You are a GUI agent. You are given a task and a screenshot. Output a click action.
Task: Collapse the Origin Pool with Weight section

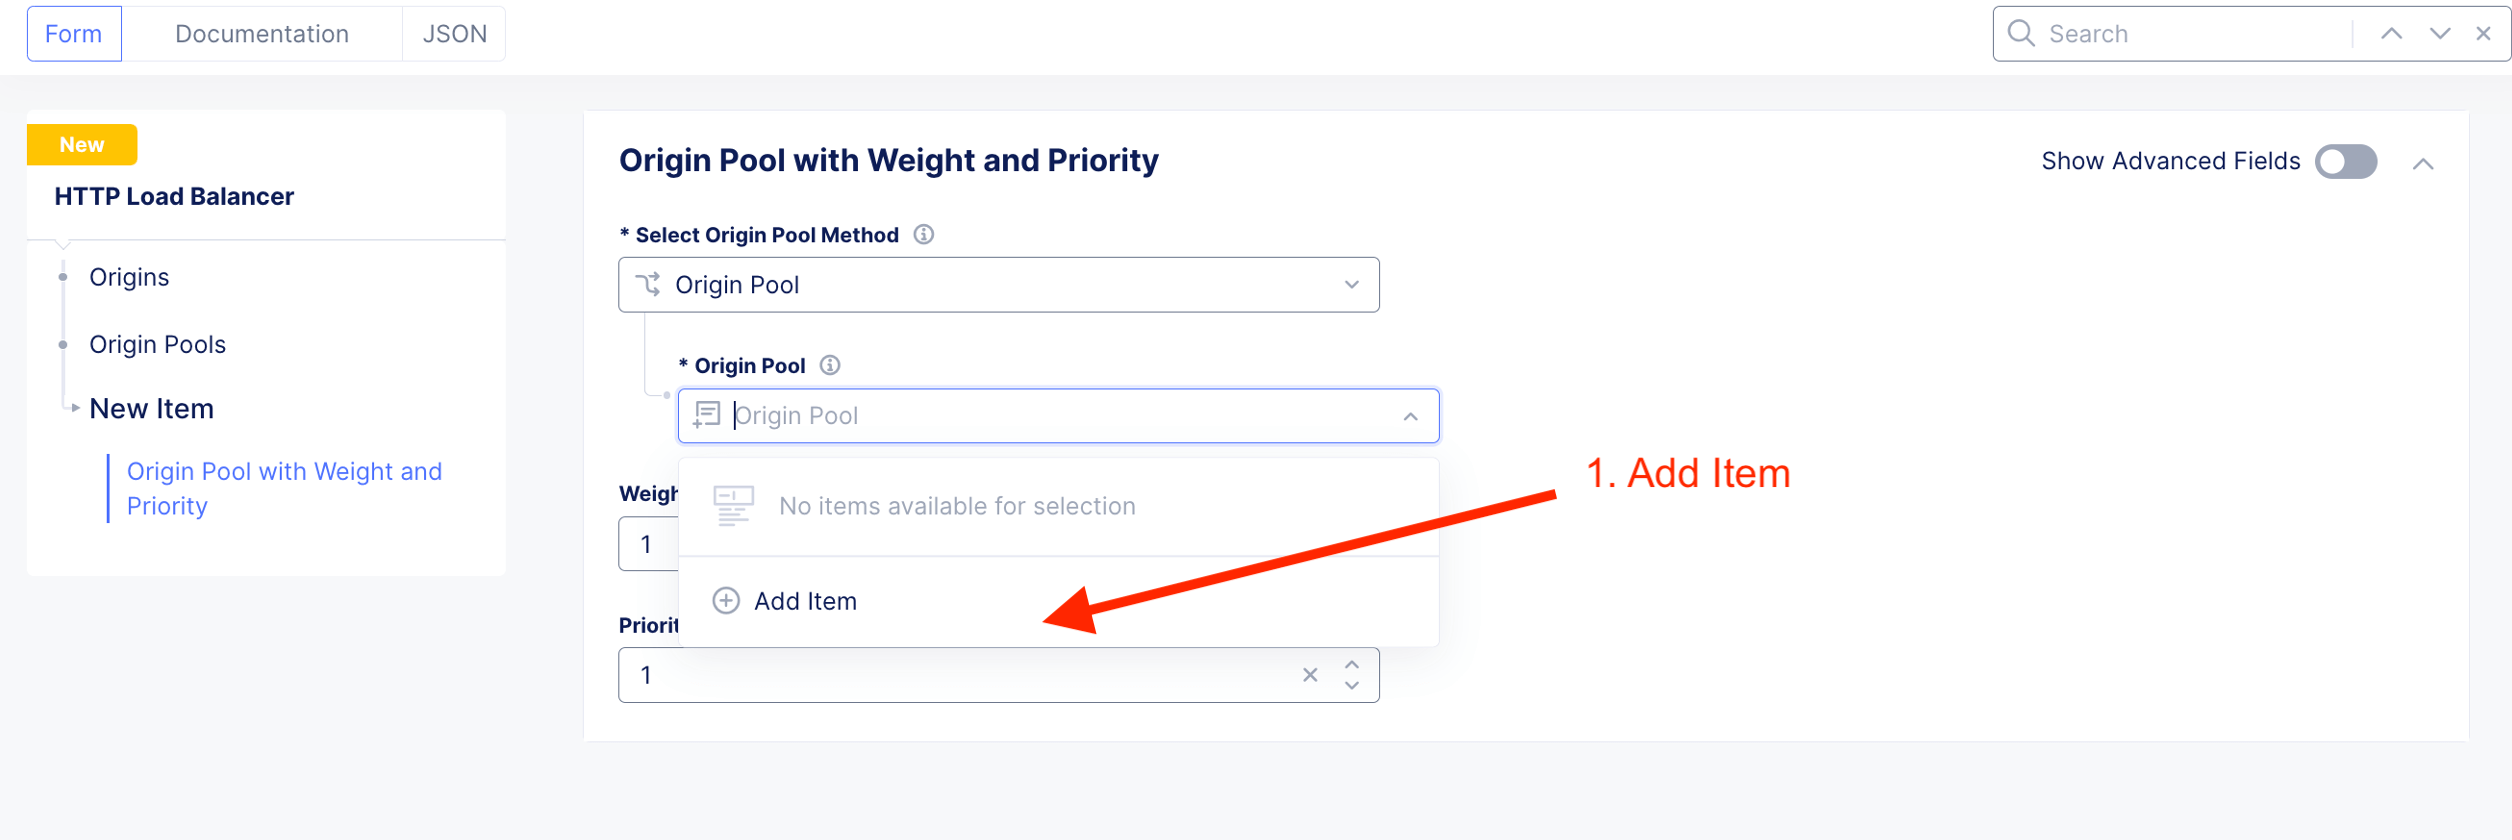2423,164
